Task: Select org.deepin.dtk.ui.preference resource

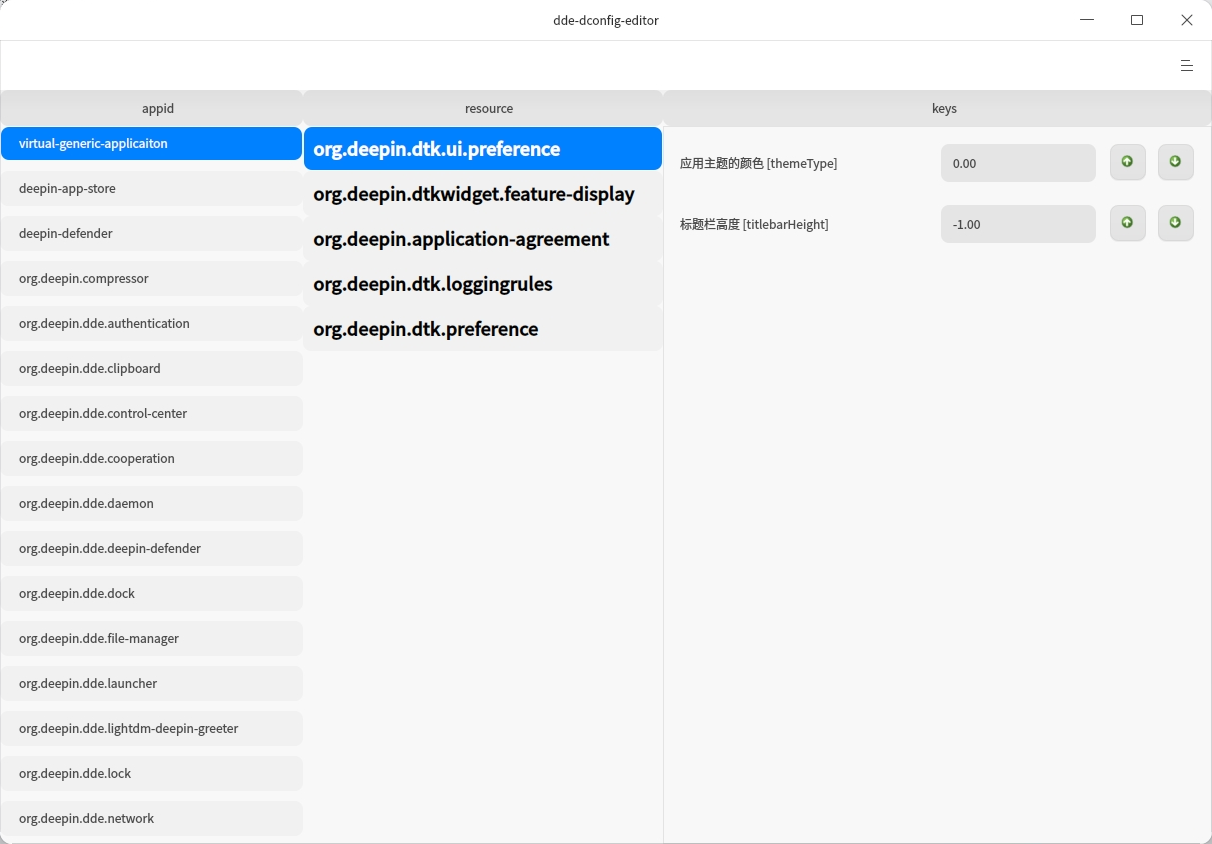Action: pyautogui.click(x=483, y=149)
